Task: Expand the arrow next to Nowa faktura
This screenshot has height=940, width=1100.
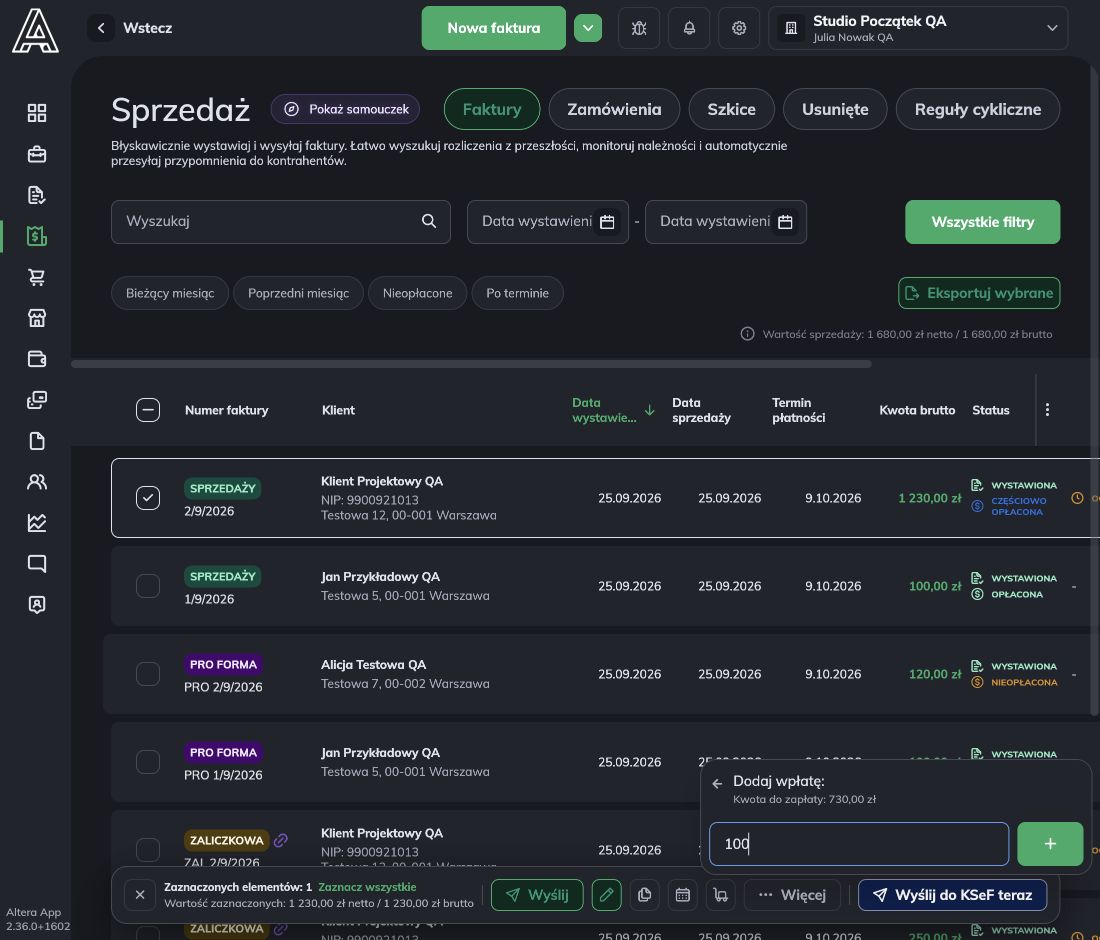Action: (588, 28)
